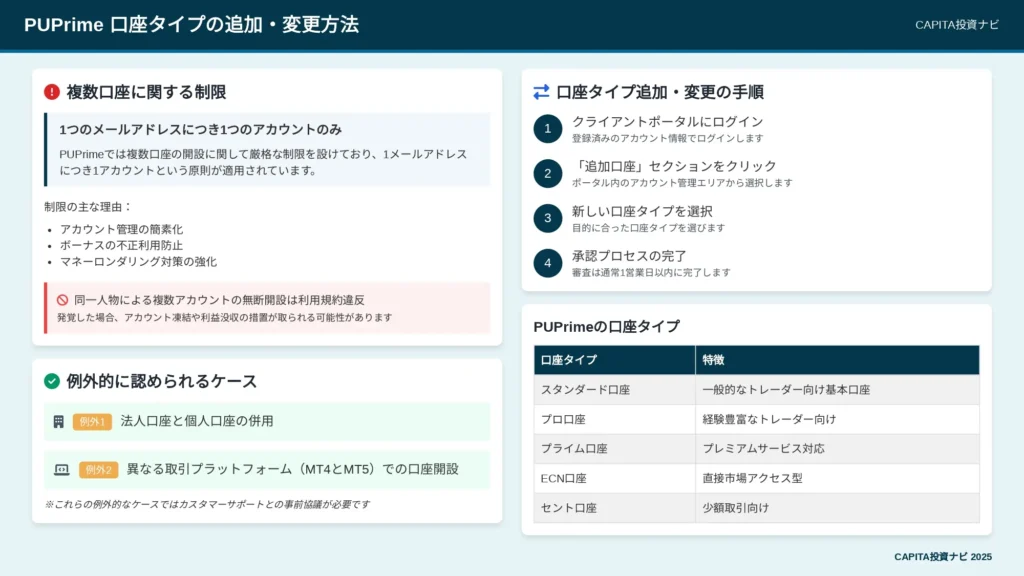Click the 特徴 column header

[x=838, y=360]
